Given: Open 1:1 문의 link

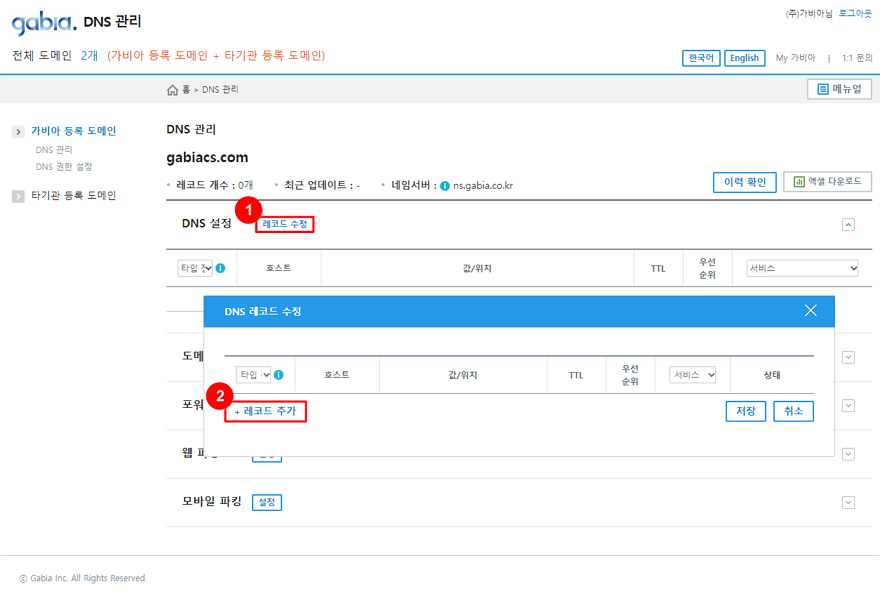Looking at the screenshot, I should tap(857, 58).
